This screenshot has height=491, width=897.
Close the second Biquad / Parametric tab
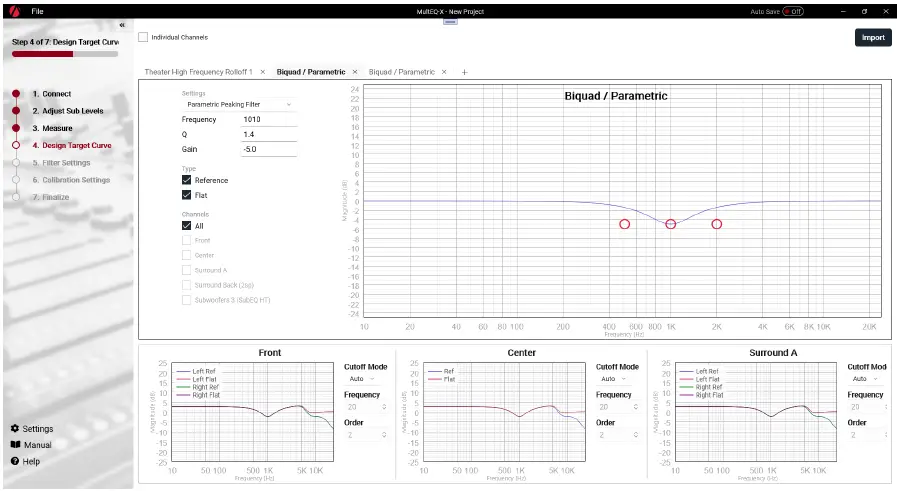pyautogui.click(x=444, y=72)
